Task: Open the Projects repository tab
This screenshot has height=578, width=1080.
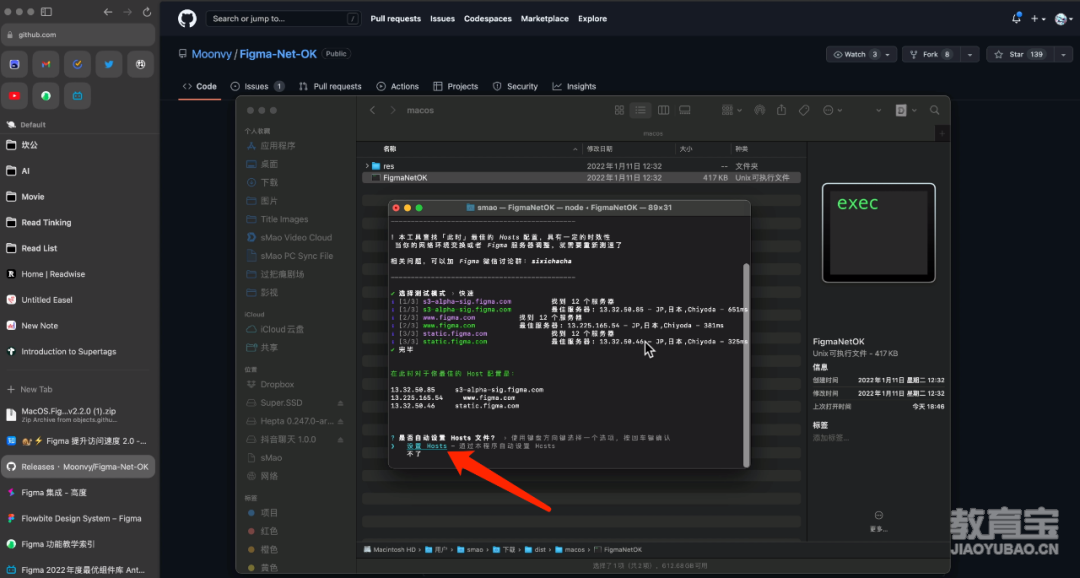Action: pos(455,86)
